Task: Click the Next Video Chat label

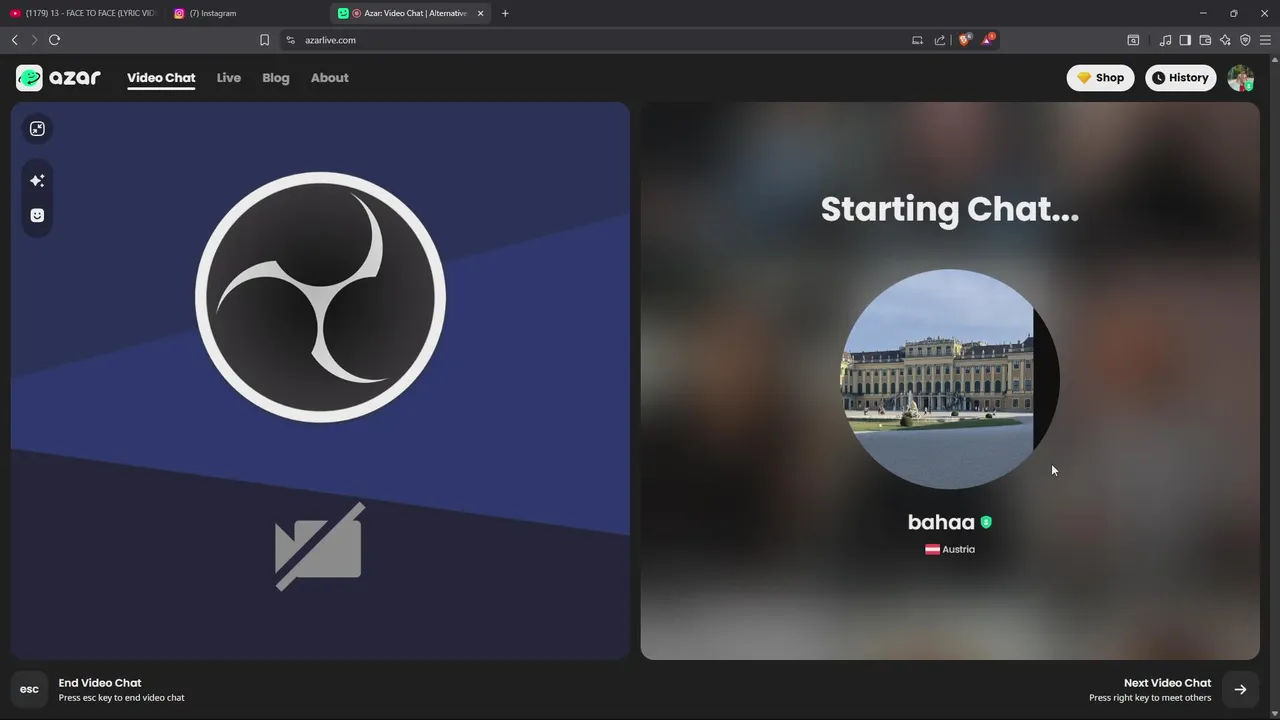Action: pos(1167,683)
